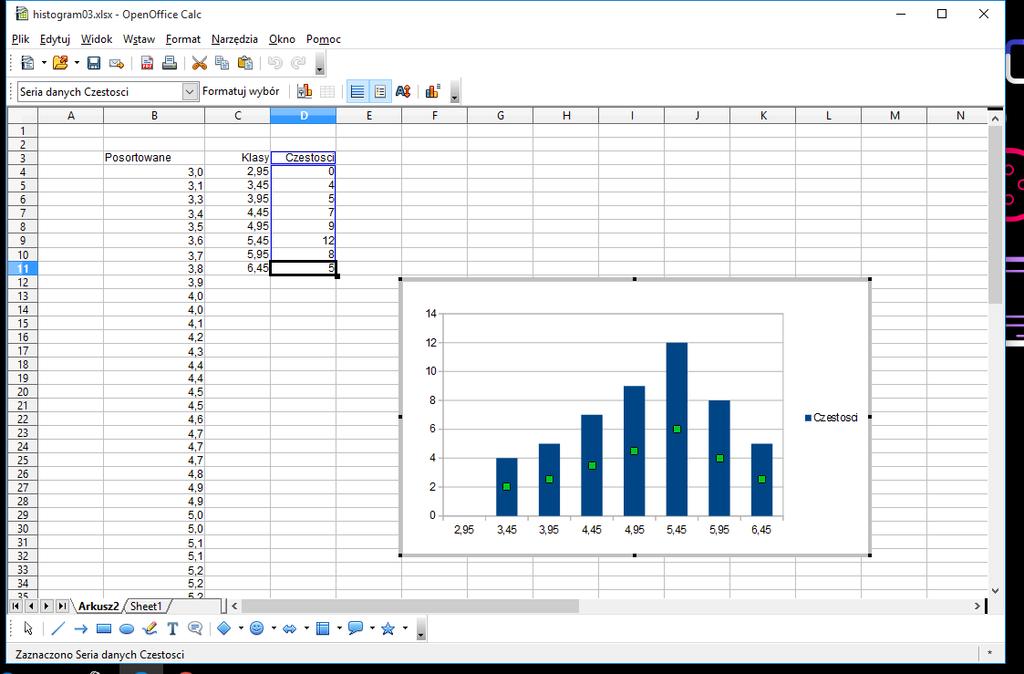Select the Block Arrows tool
Screen dimensions: 1024x674
point(290,628)
